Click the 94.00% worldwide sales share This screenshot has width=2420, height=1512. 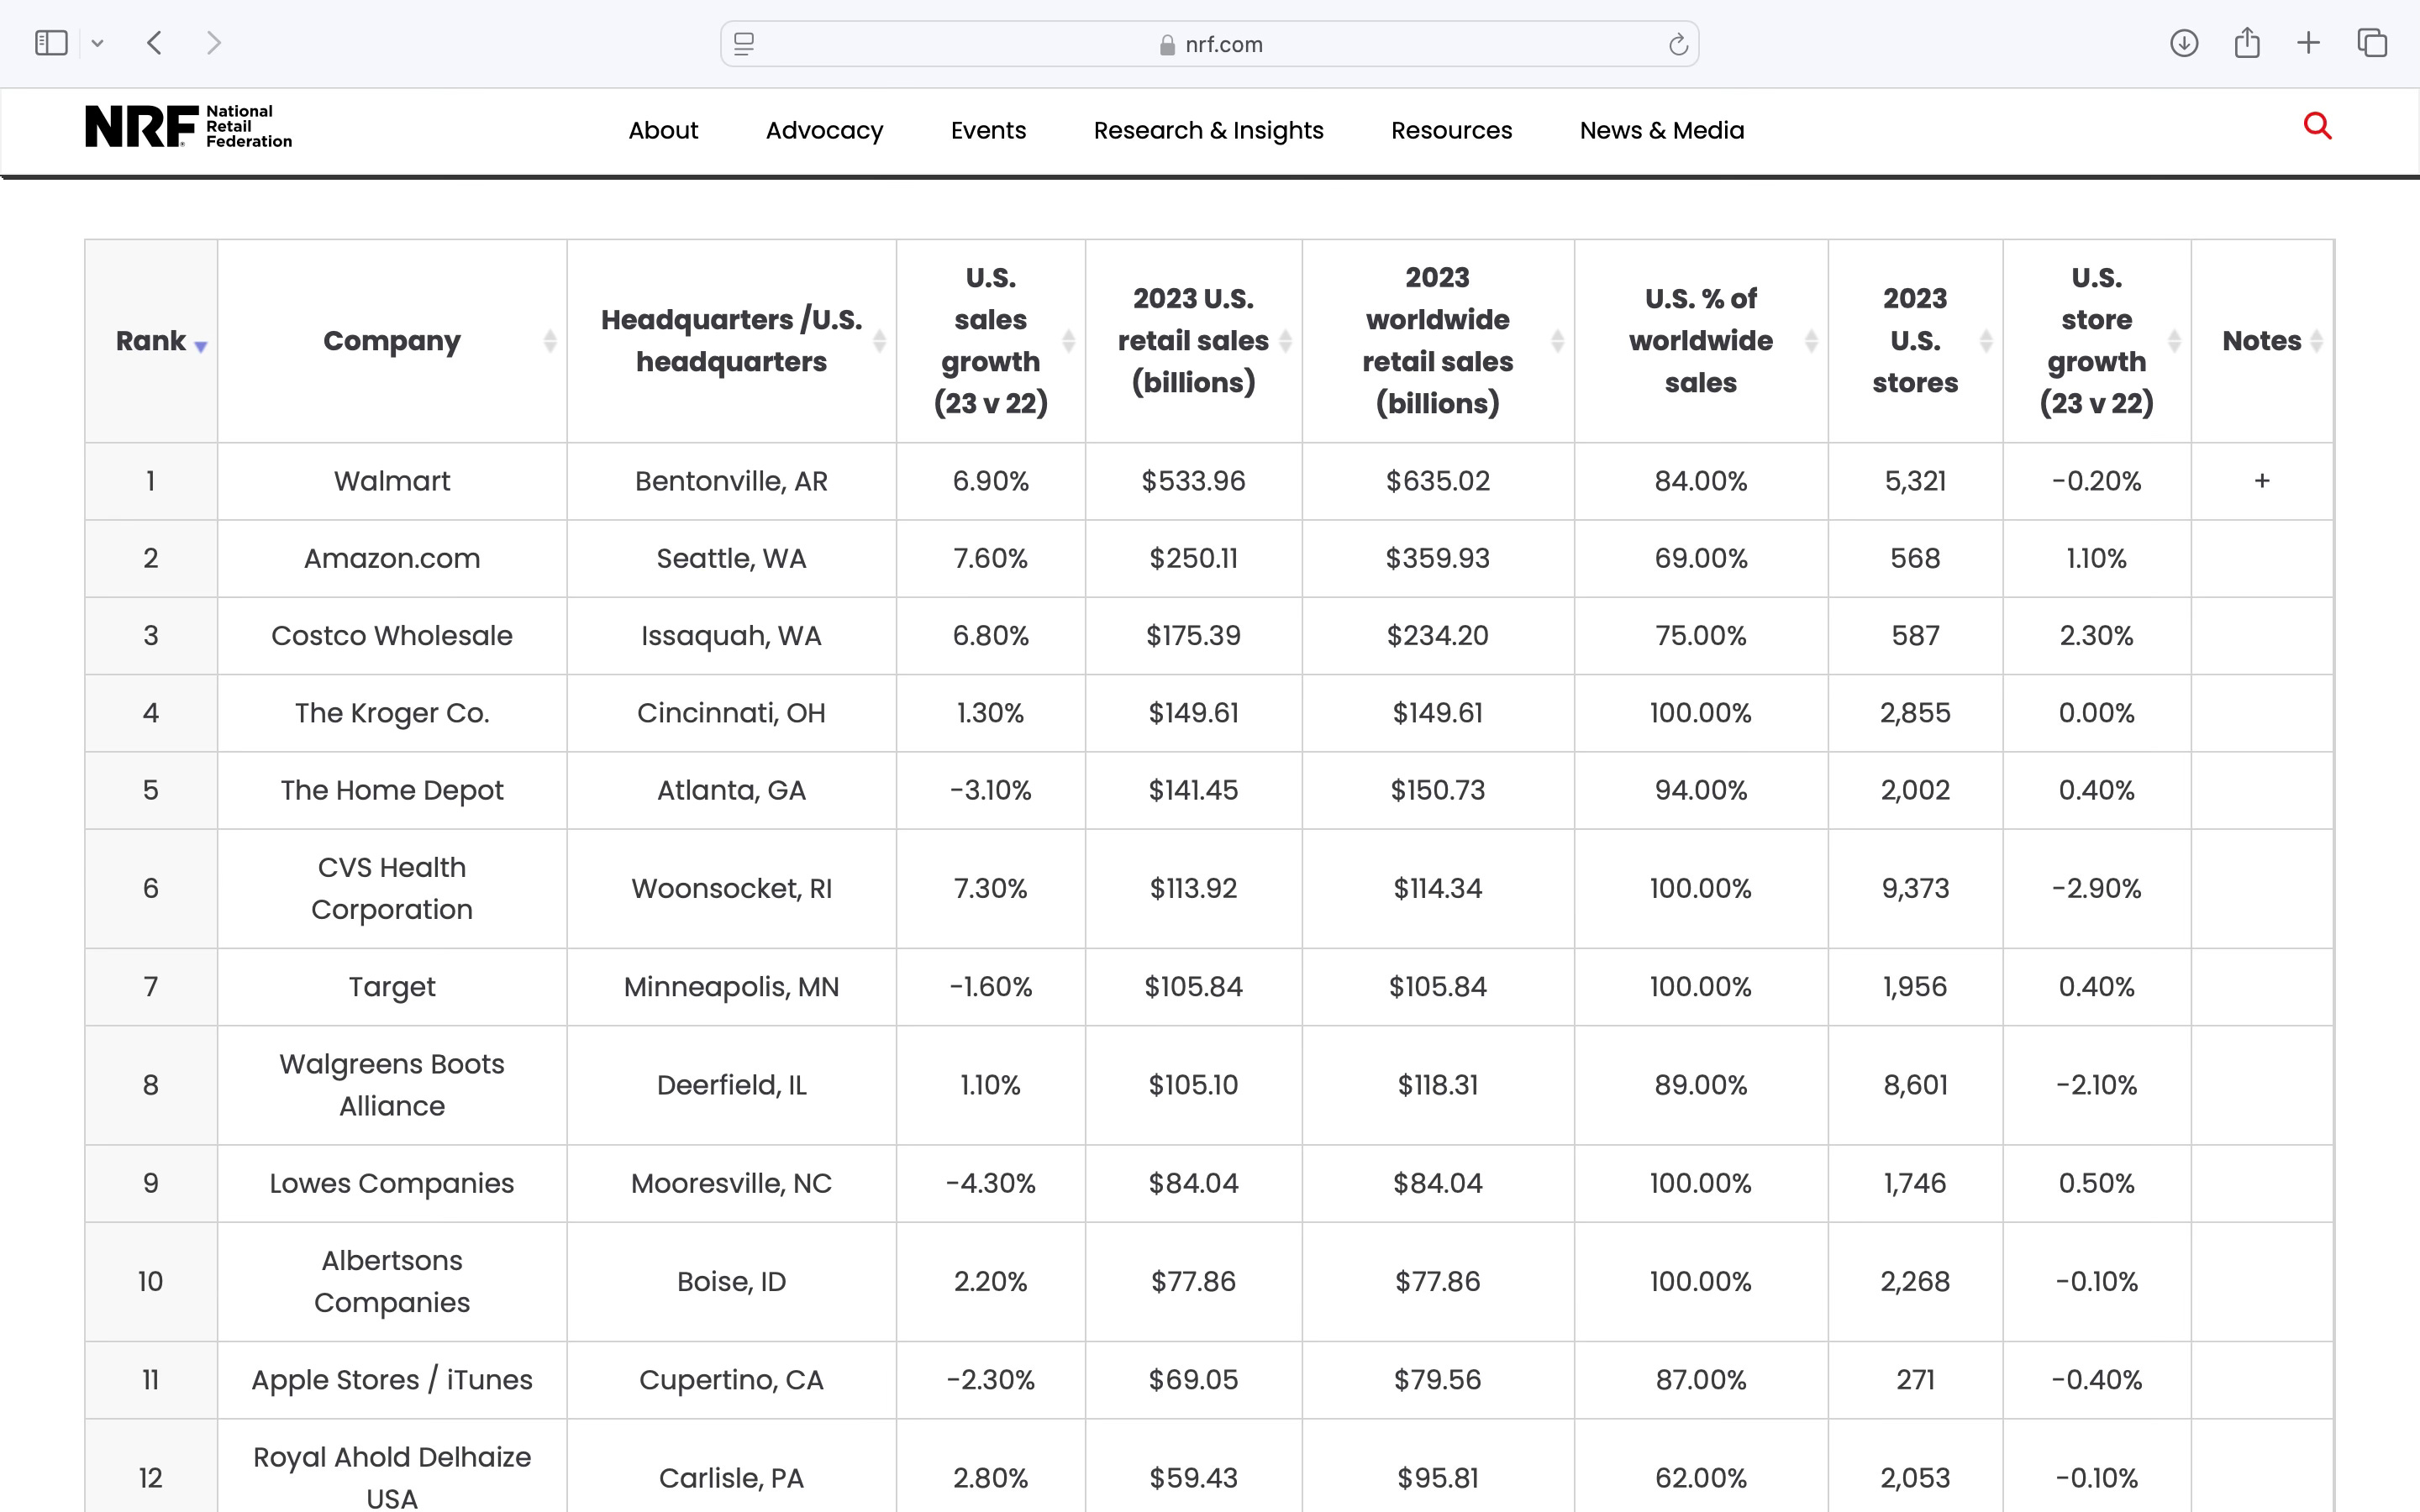tap(1700, 790)
